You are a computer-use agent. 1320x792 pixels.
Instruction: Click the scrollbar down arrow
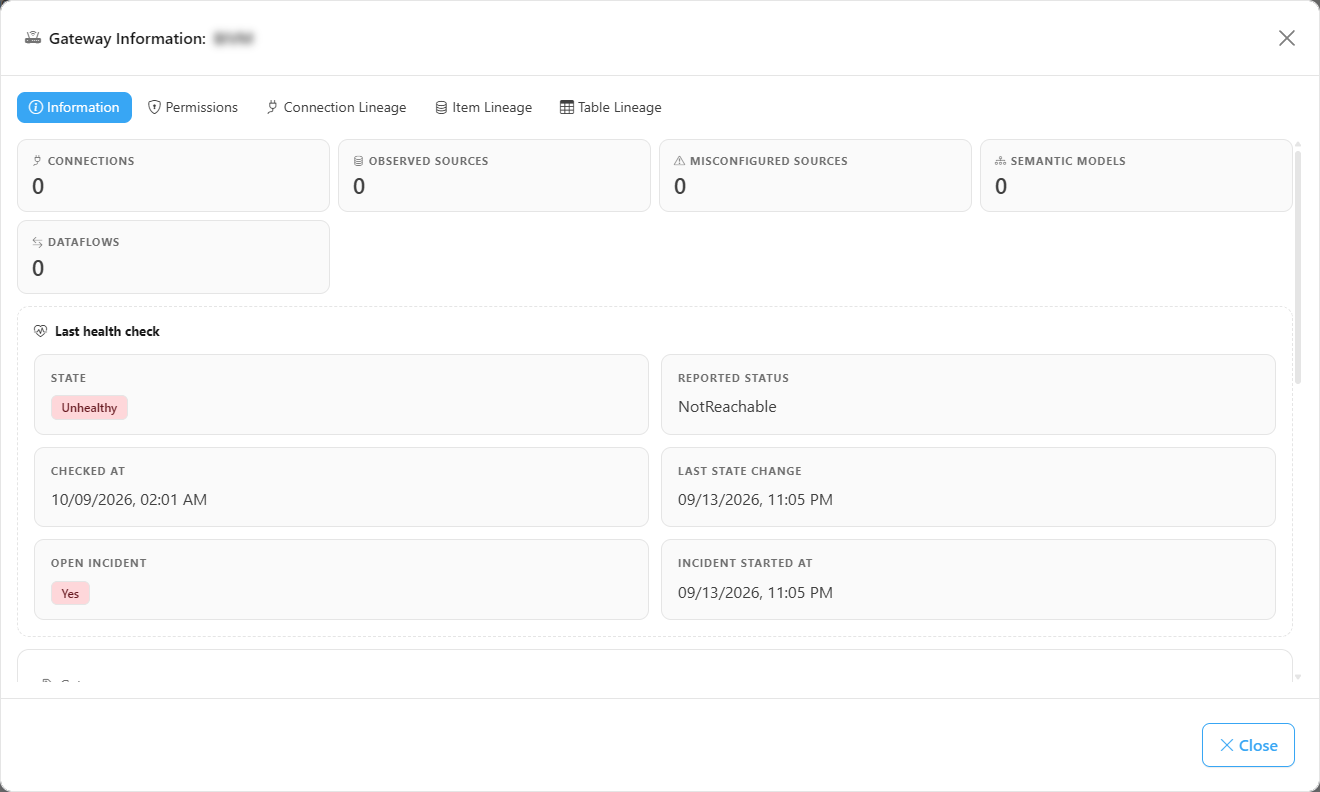tap(1298, 677)
